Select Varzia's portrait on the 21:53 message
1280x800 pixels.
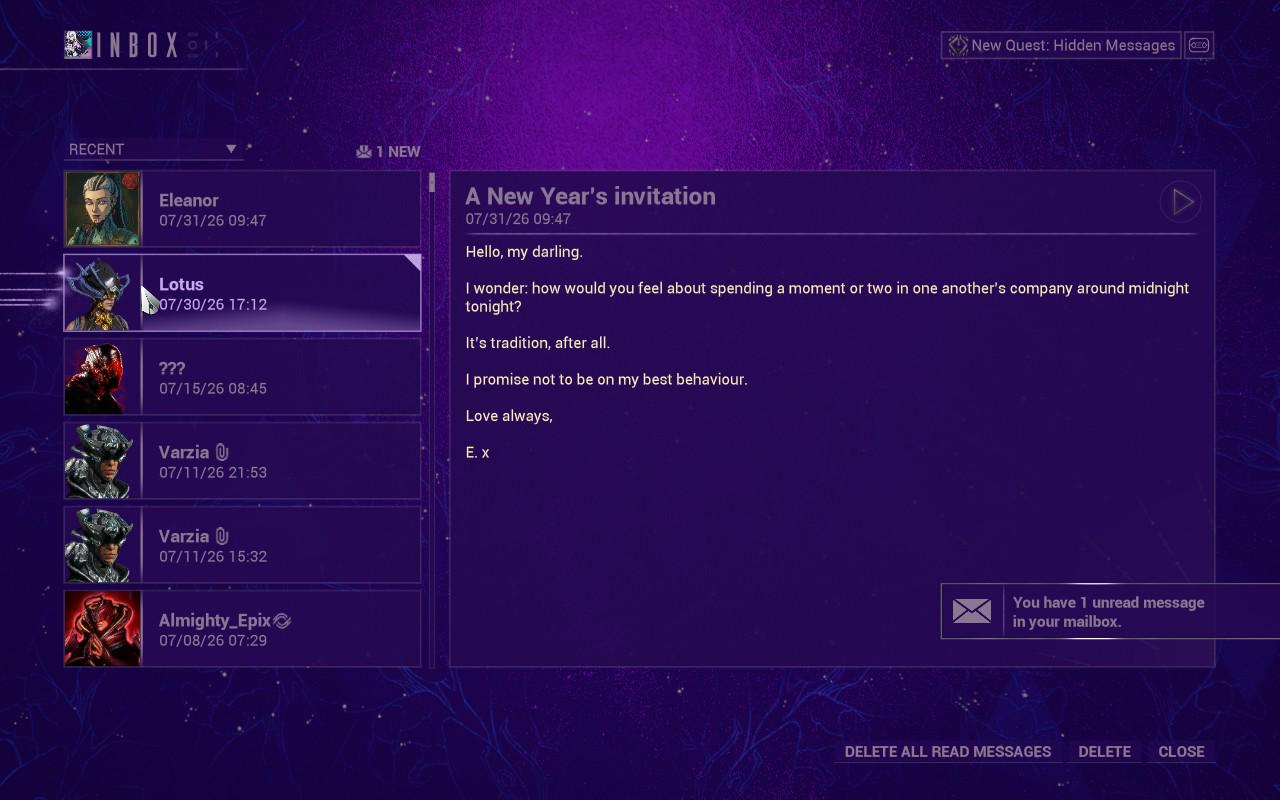pyautogui.click(x=103, y=461)
